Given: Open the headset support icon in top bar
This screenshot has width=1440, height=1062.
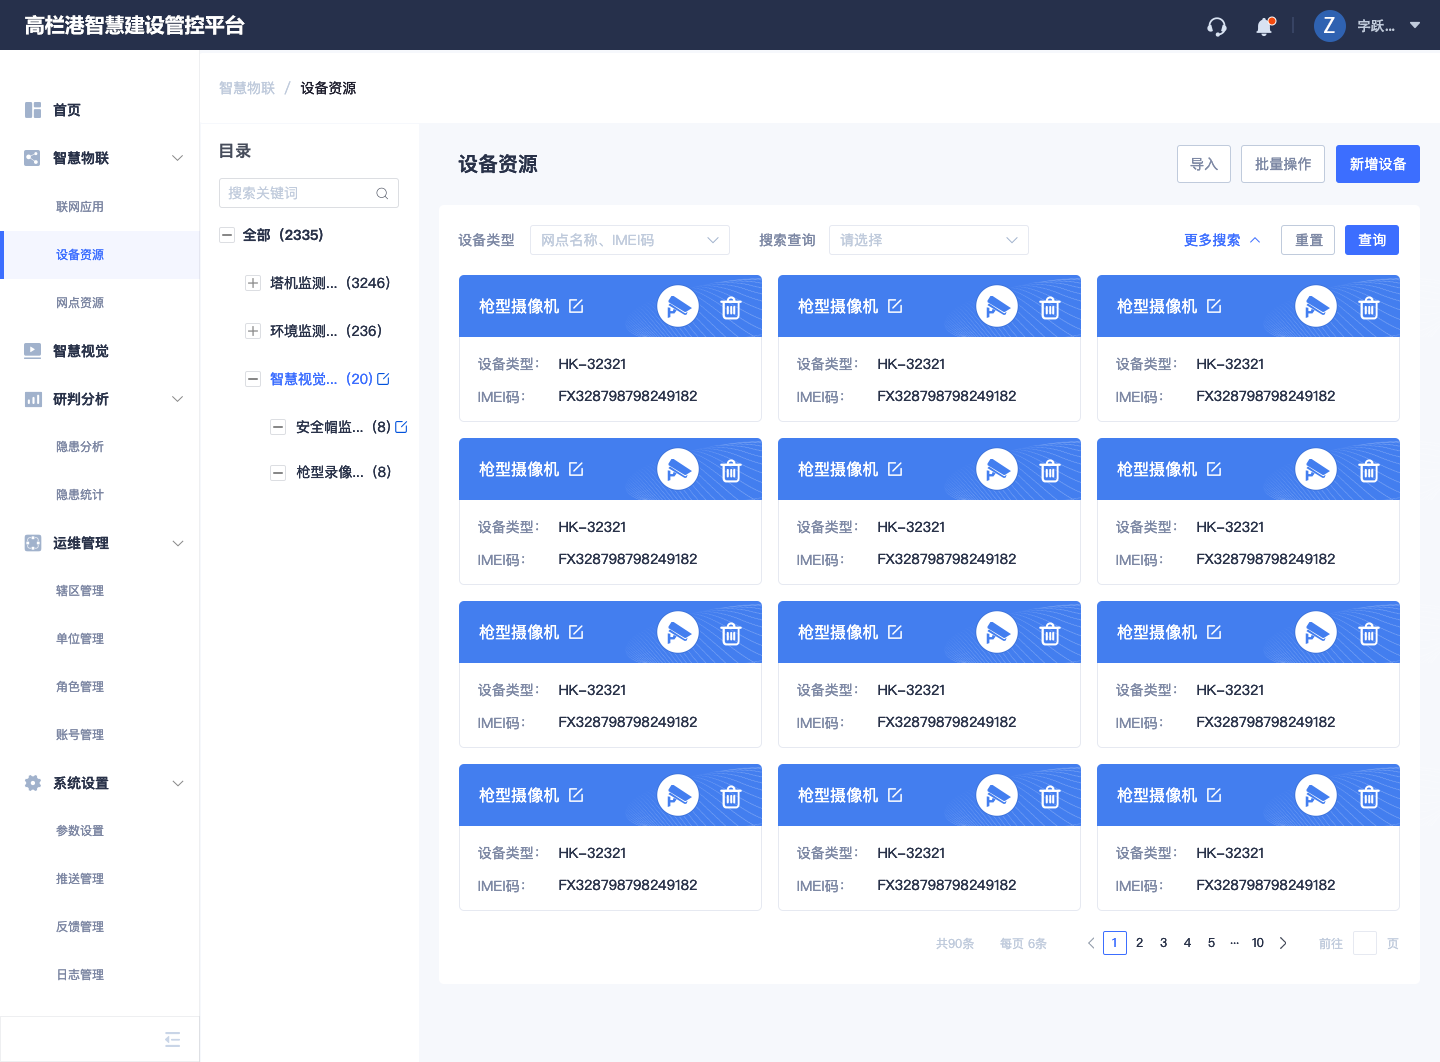Looking at the screenshot, I should tap(1216, 25).
